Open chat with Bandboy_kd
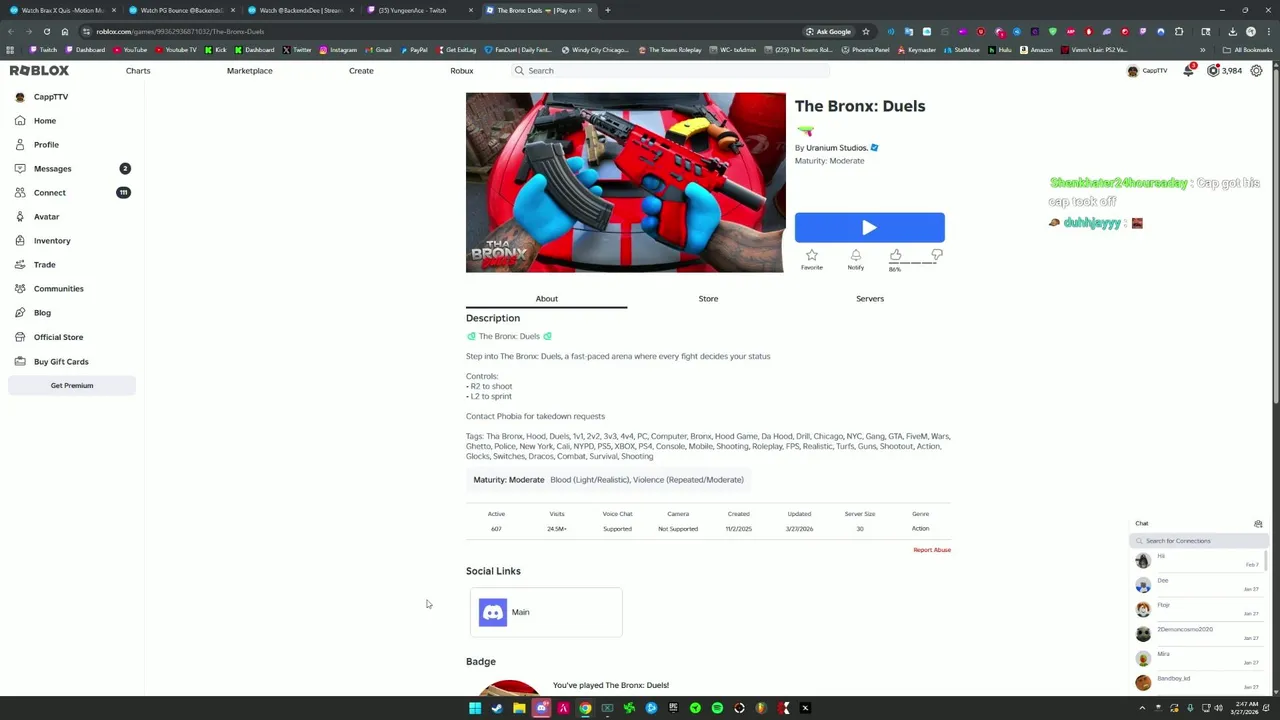 point(1198,683)
